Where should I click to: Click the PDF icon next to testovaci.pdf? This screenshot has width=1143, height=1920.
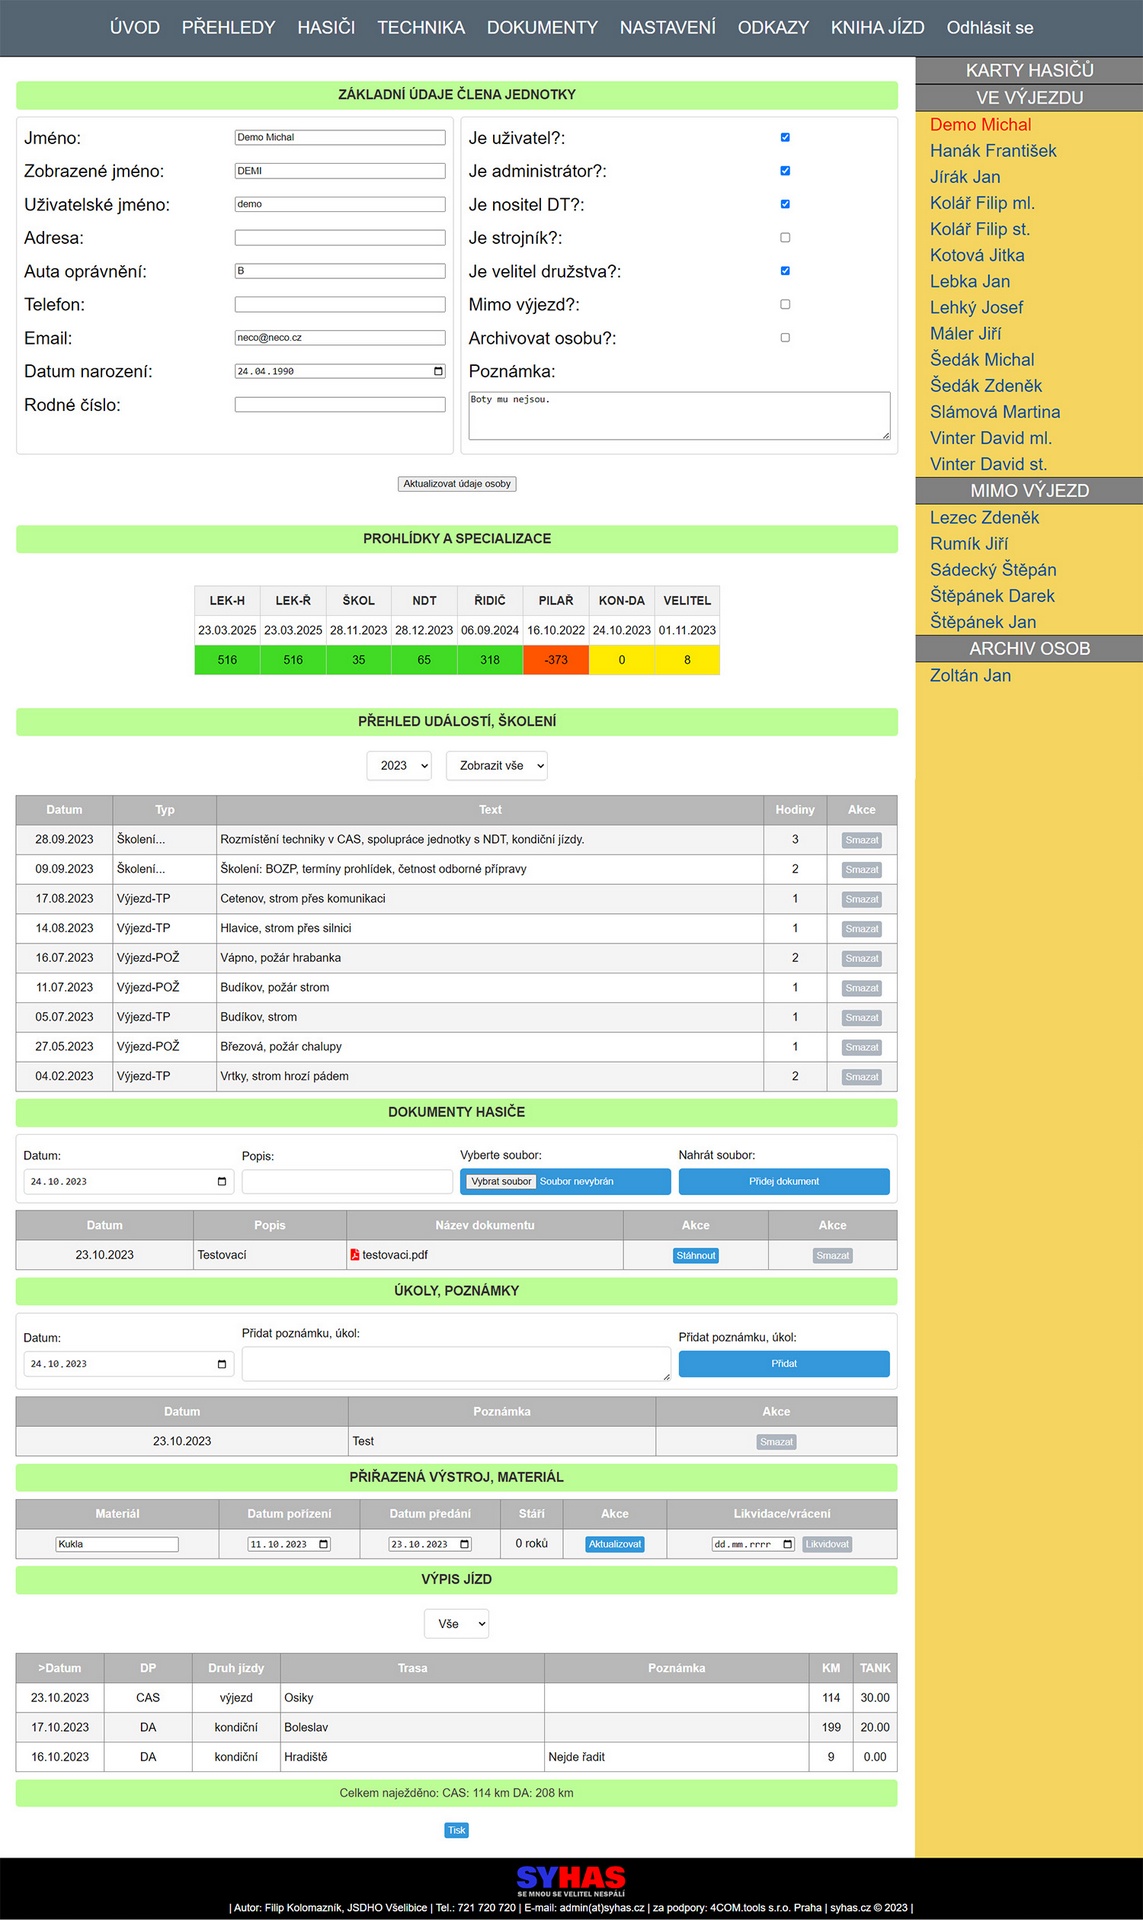pyautogui.click(x=355, y=1255)
